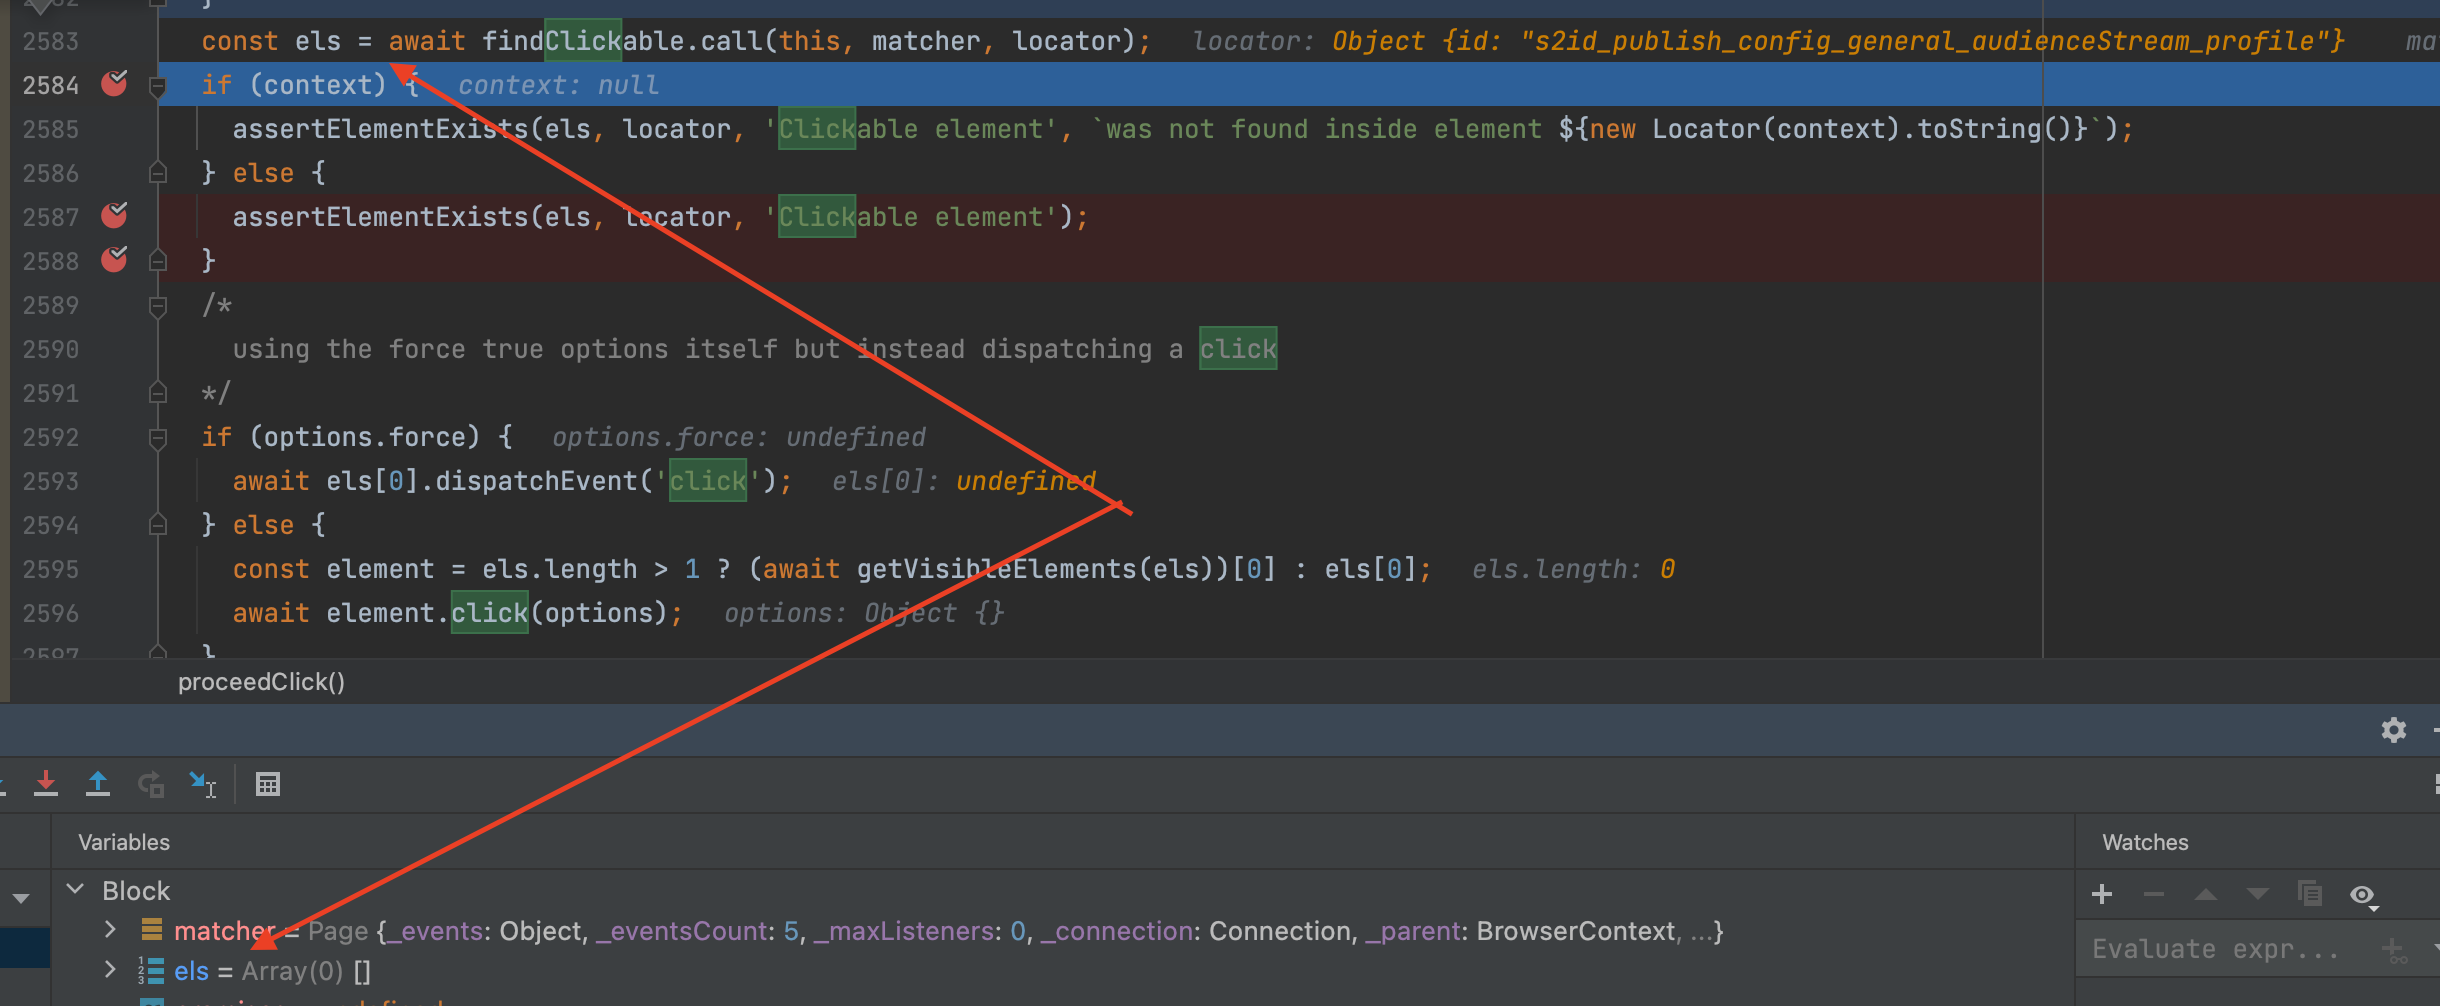Click the Move Watch Down arrow

(2258, 894)
